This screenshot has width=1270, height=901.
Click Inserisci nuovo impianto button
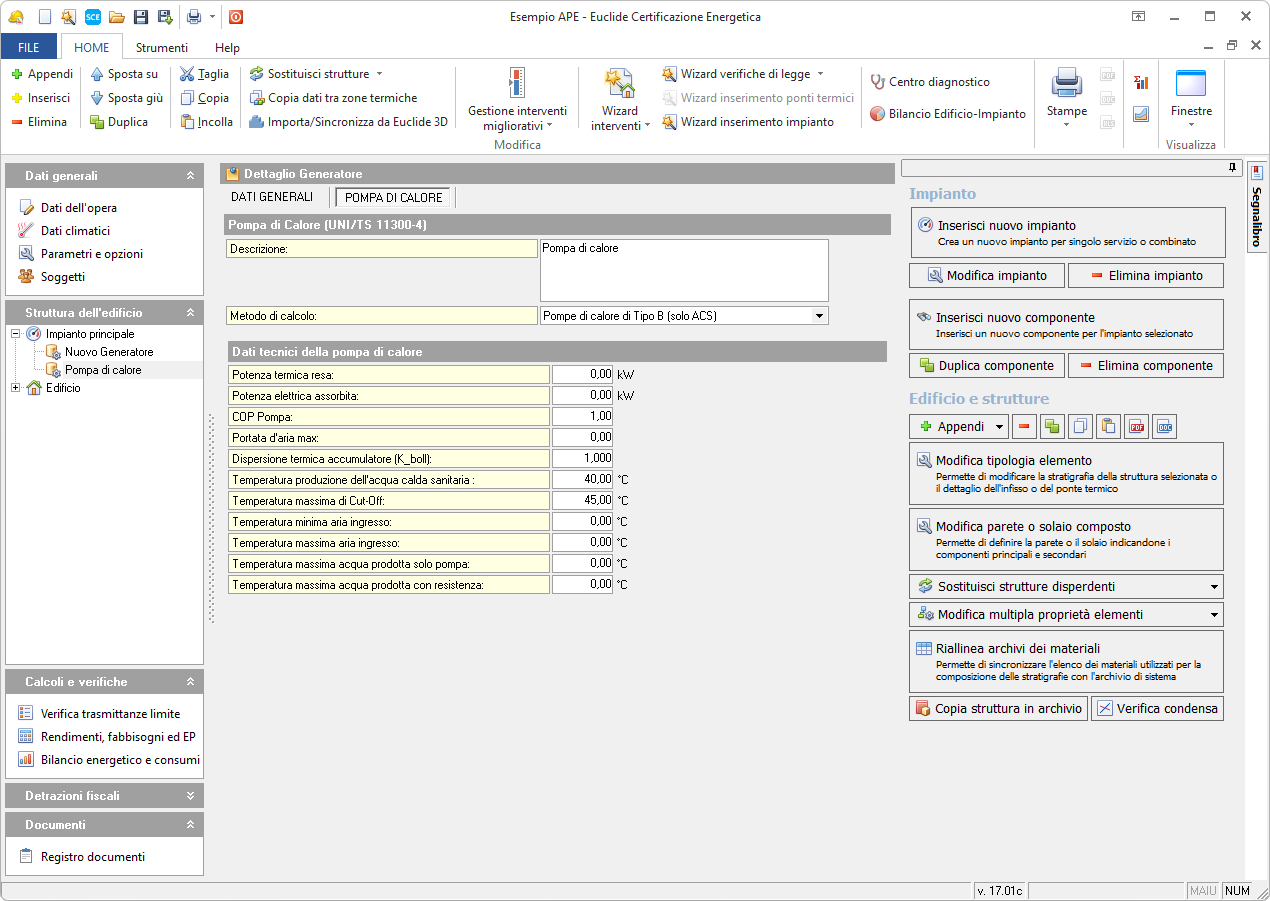1067,233
